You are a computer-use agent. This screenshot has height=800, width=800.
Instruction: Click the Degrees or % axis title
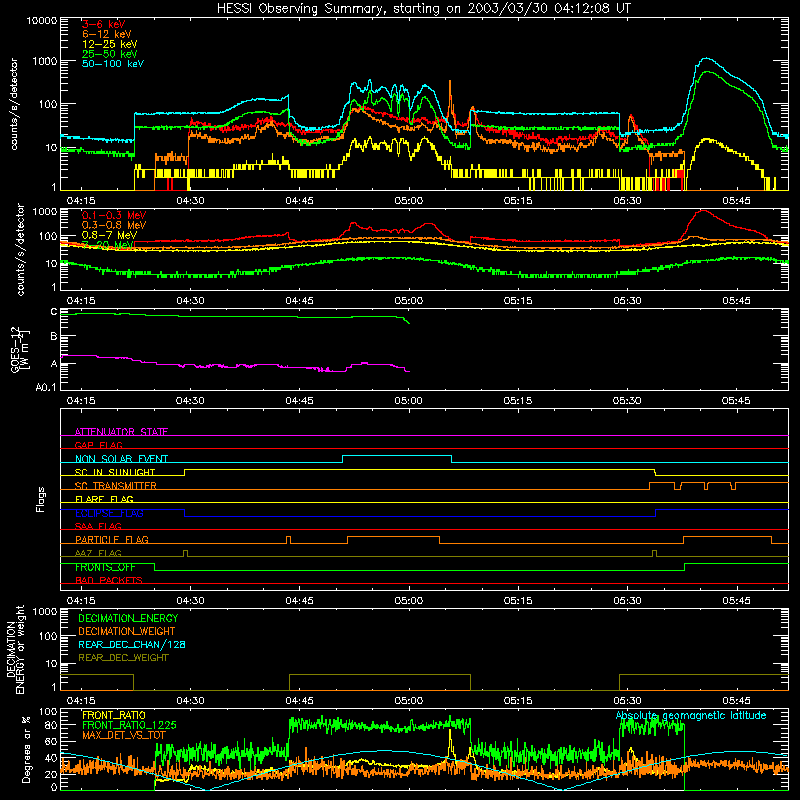(26, 749)
